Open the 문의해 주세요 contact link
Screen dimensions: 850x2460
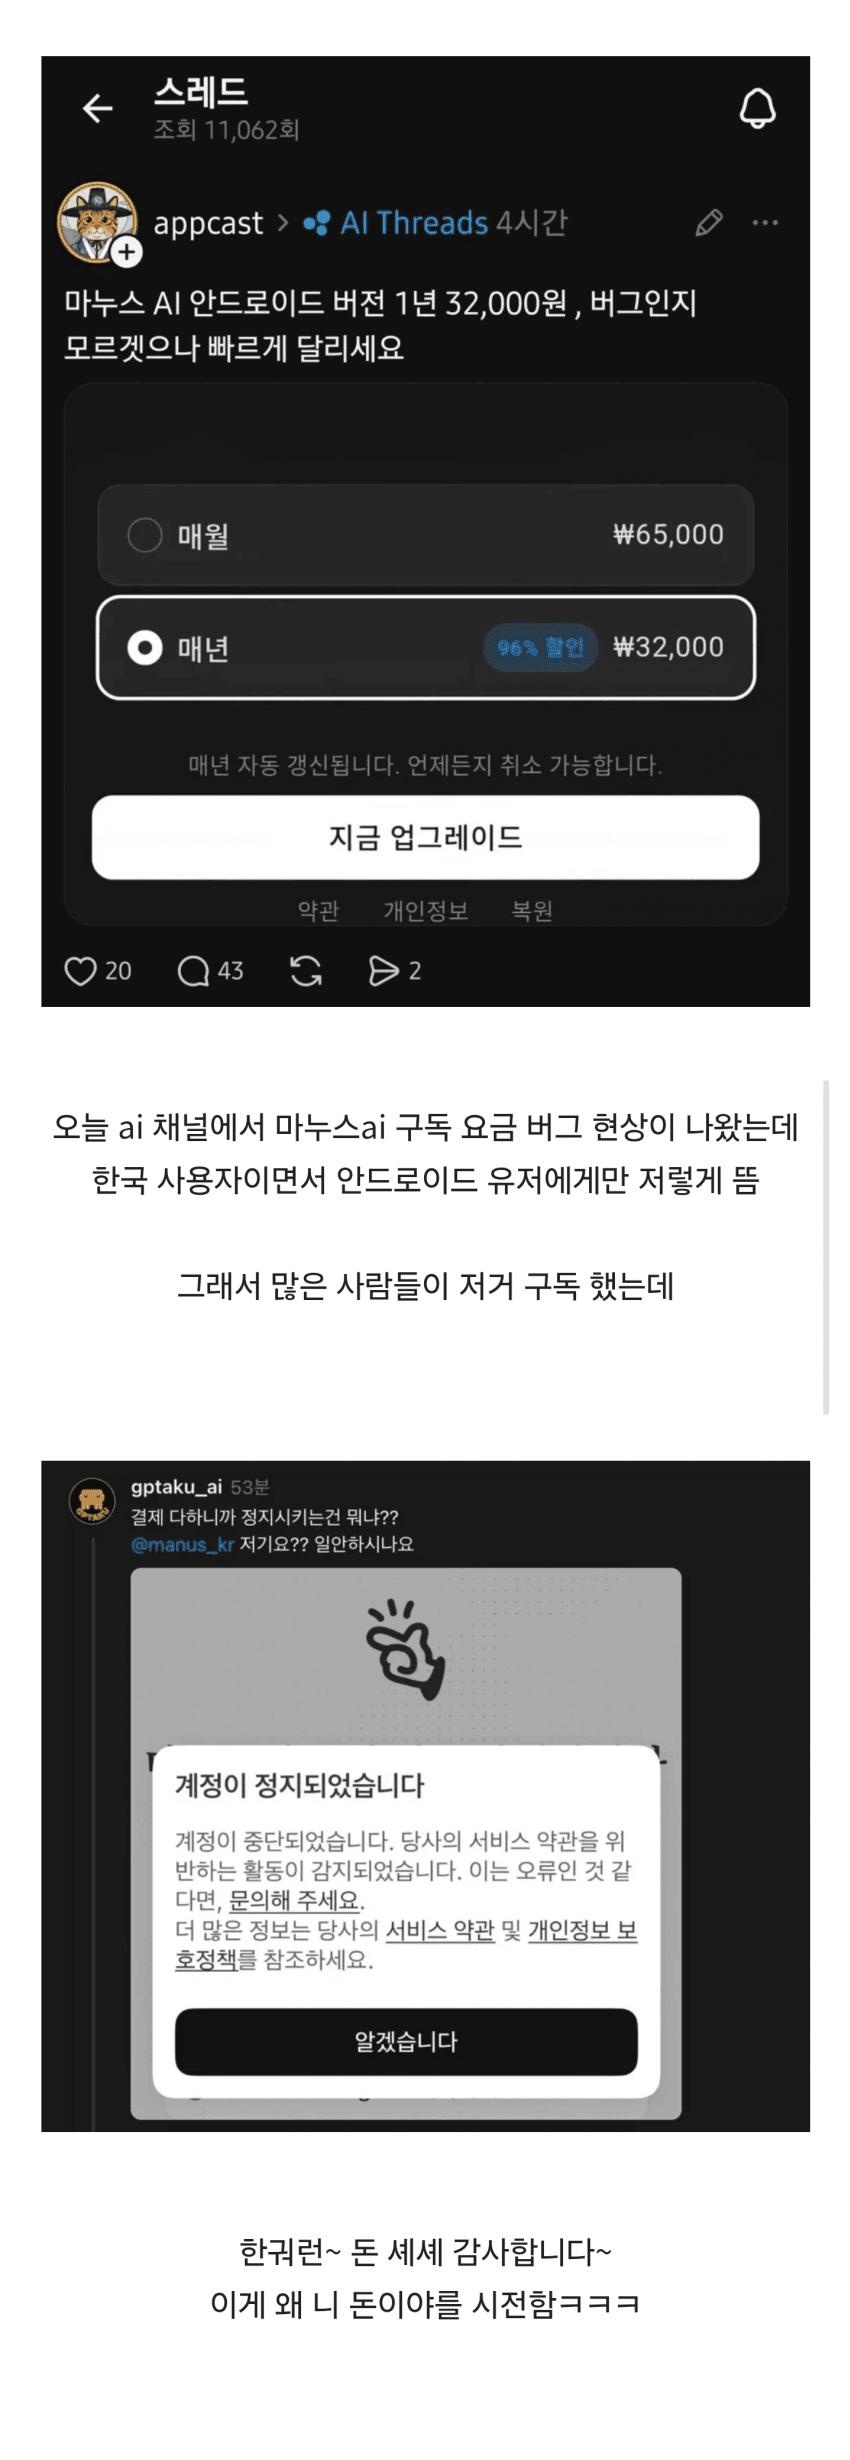(x=294, y=1899)
